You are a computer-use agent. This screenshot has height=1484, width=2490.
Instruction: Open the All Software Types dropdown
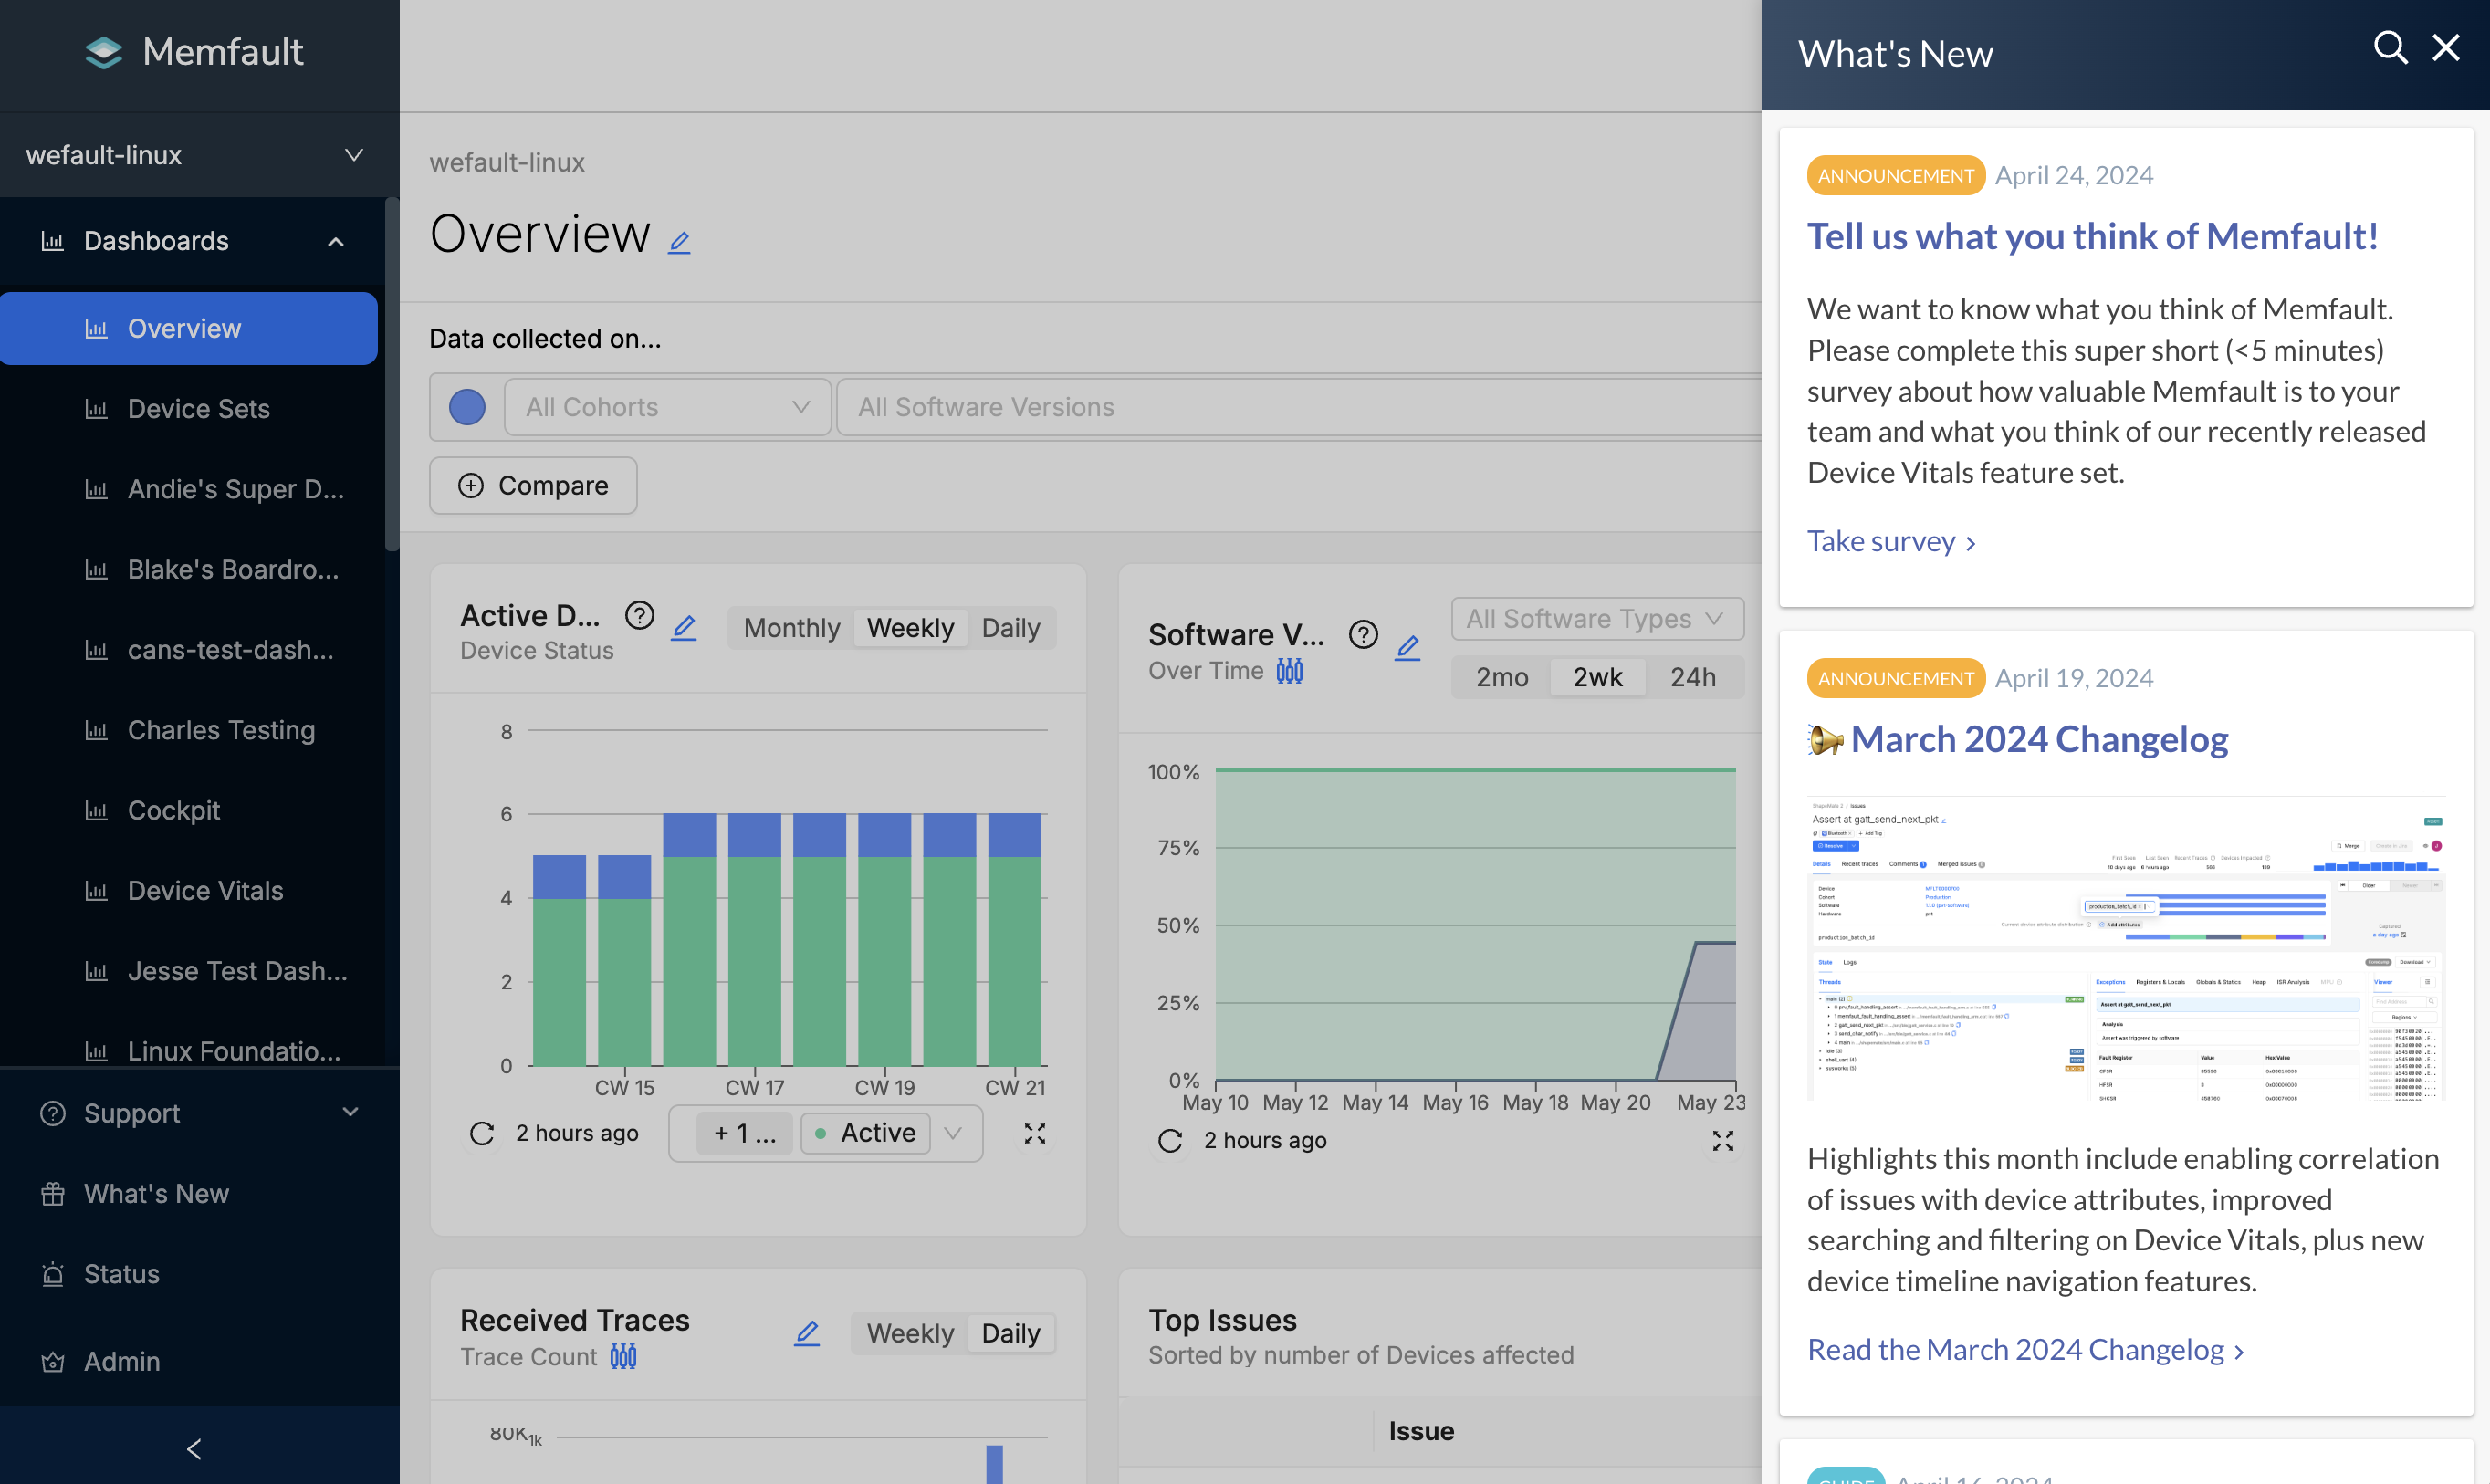tap(1596, 619)
